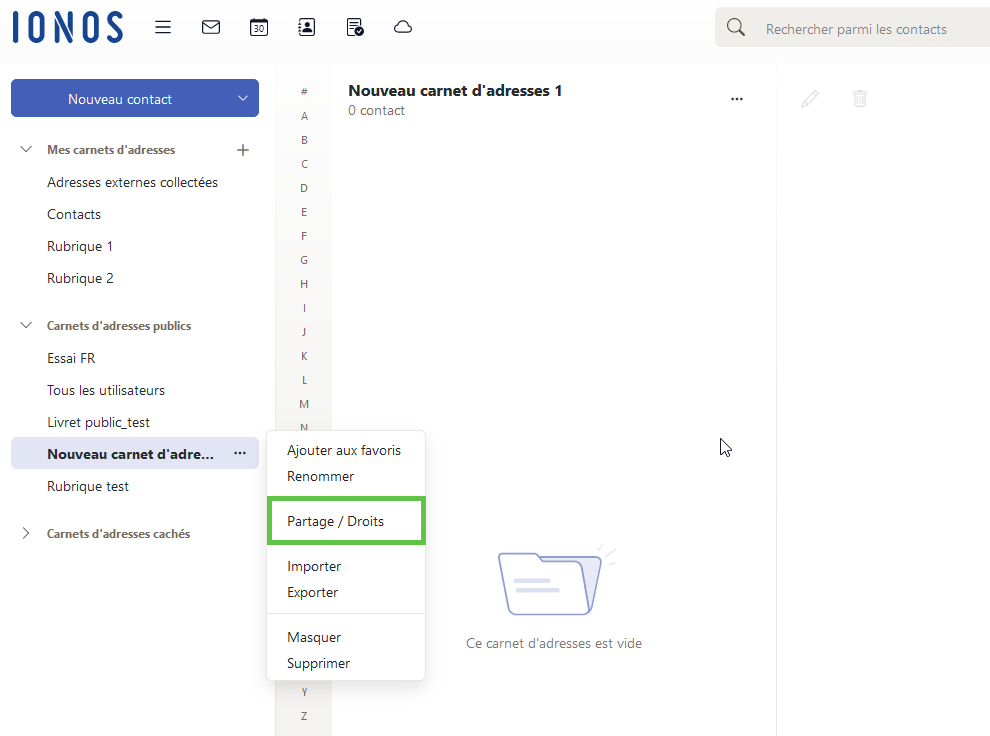Open the list header more-actions ellipsis
990x736 pixels.
[x=737, y=99]
